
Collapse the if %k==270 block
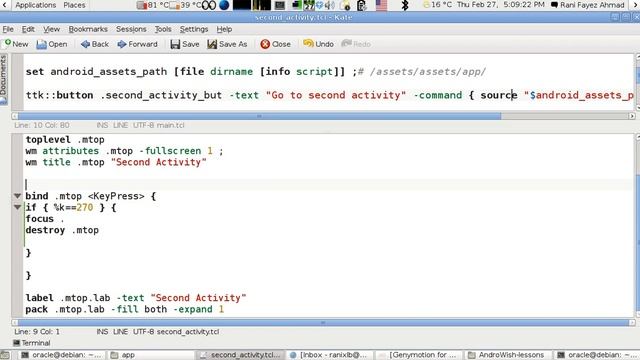pyautogui.click(x=17, y=207)
